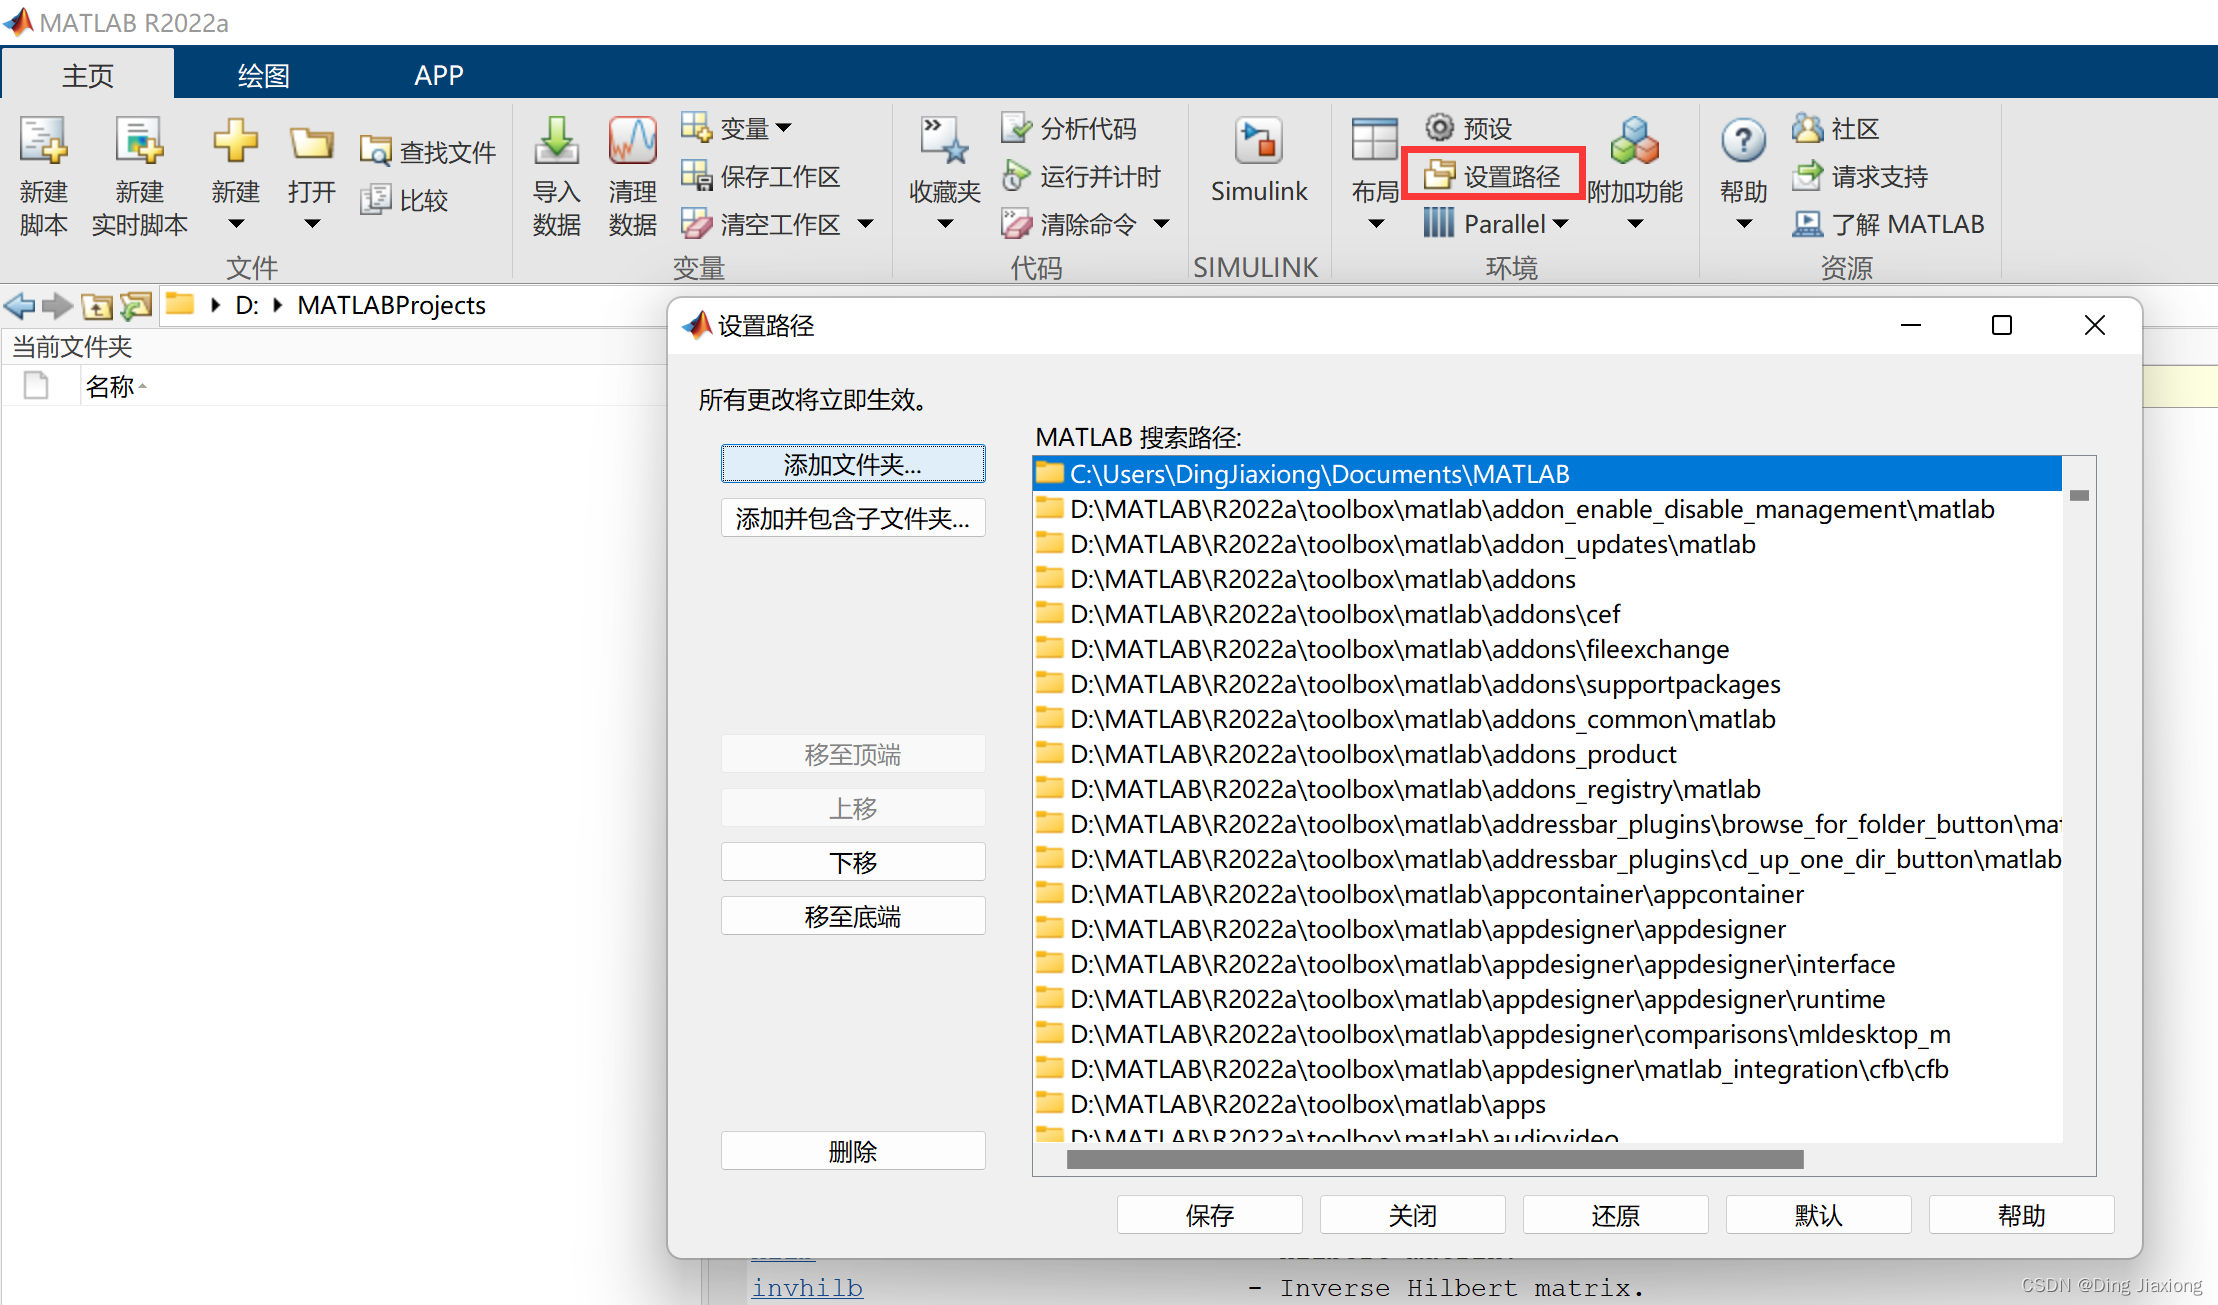Click the Add-Ons (附加功能) icon
Image resolution: width=2218 pixels, height=1305 pixels.
click(x=1635, y=142)
